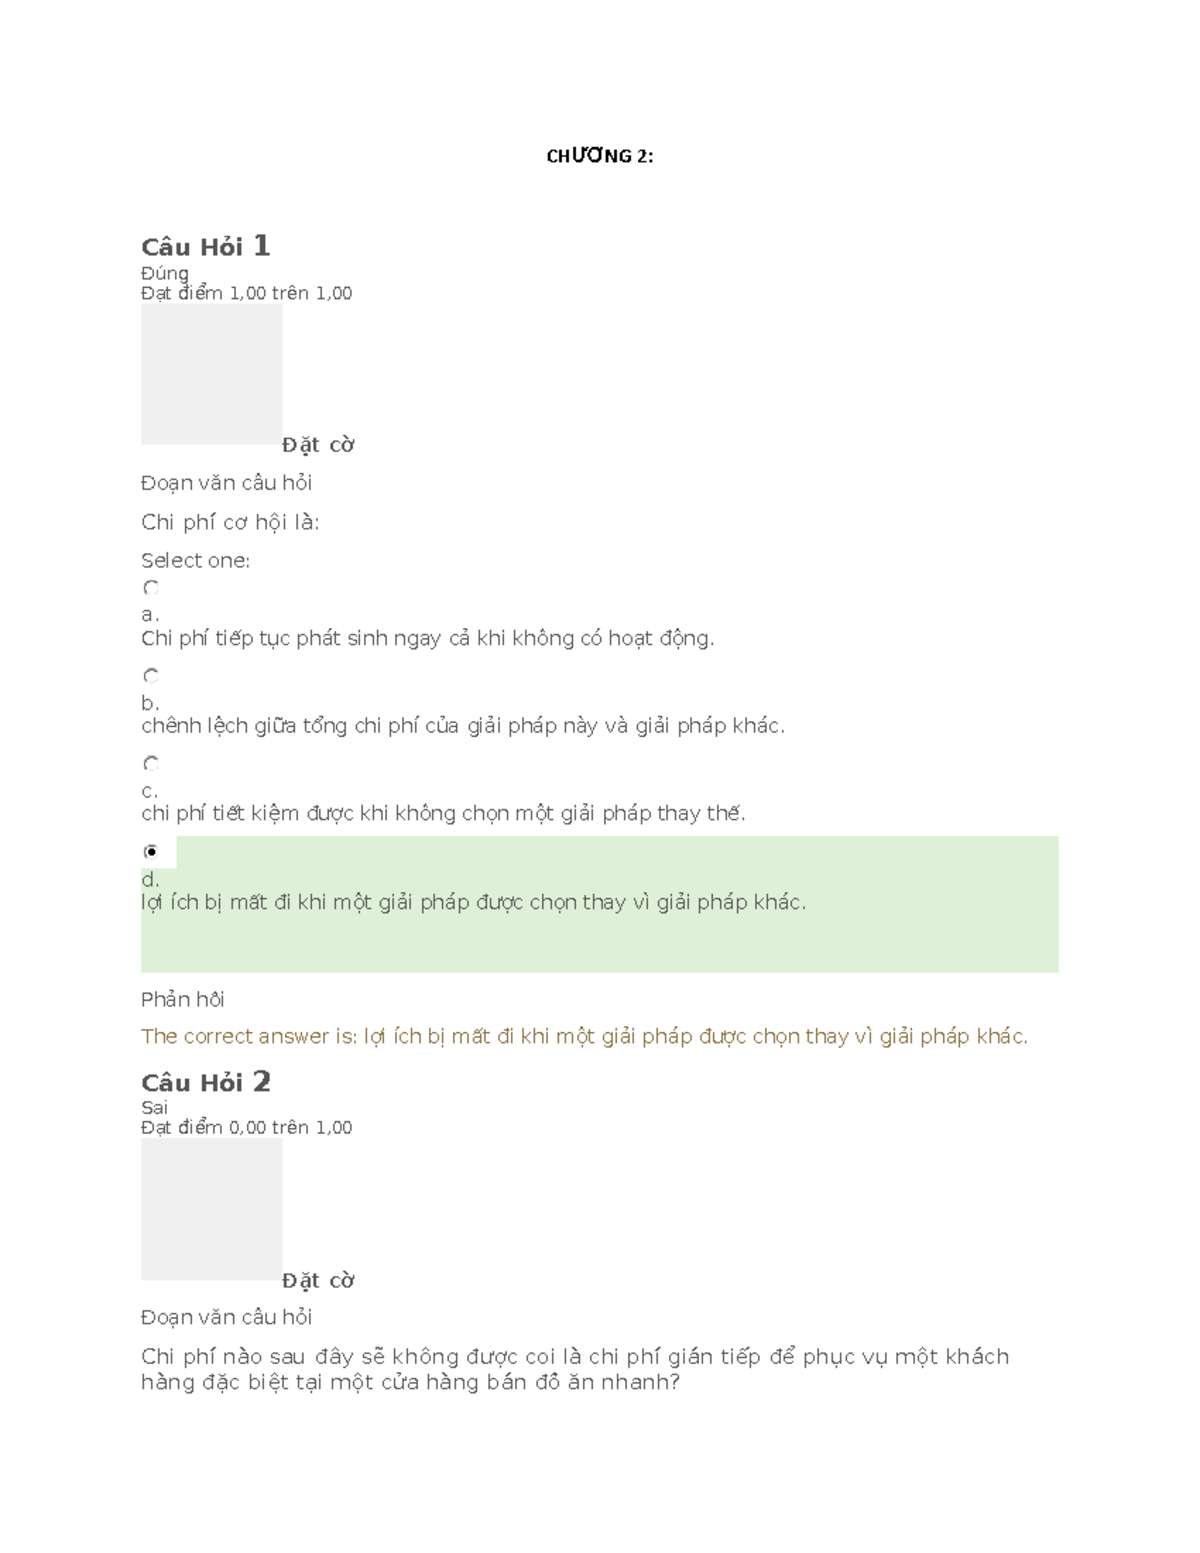The image size is (1200, 1553).
Task: Click the "Câu Hỏi 1" heading
Action: [205, 246]
